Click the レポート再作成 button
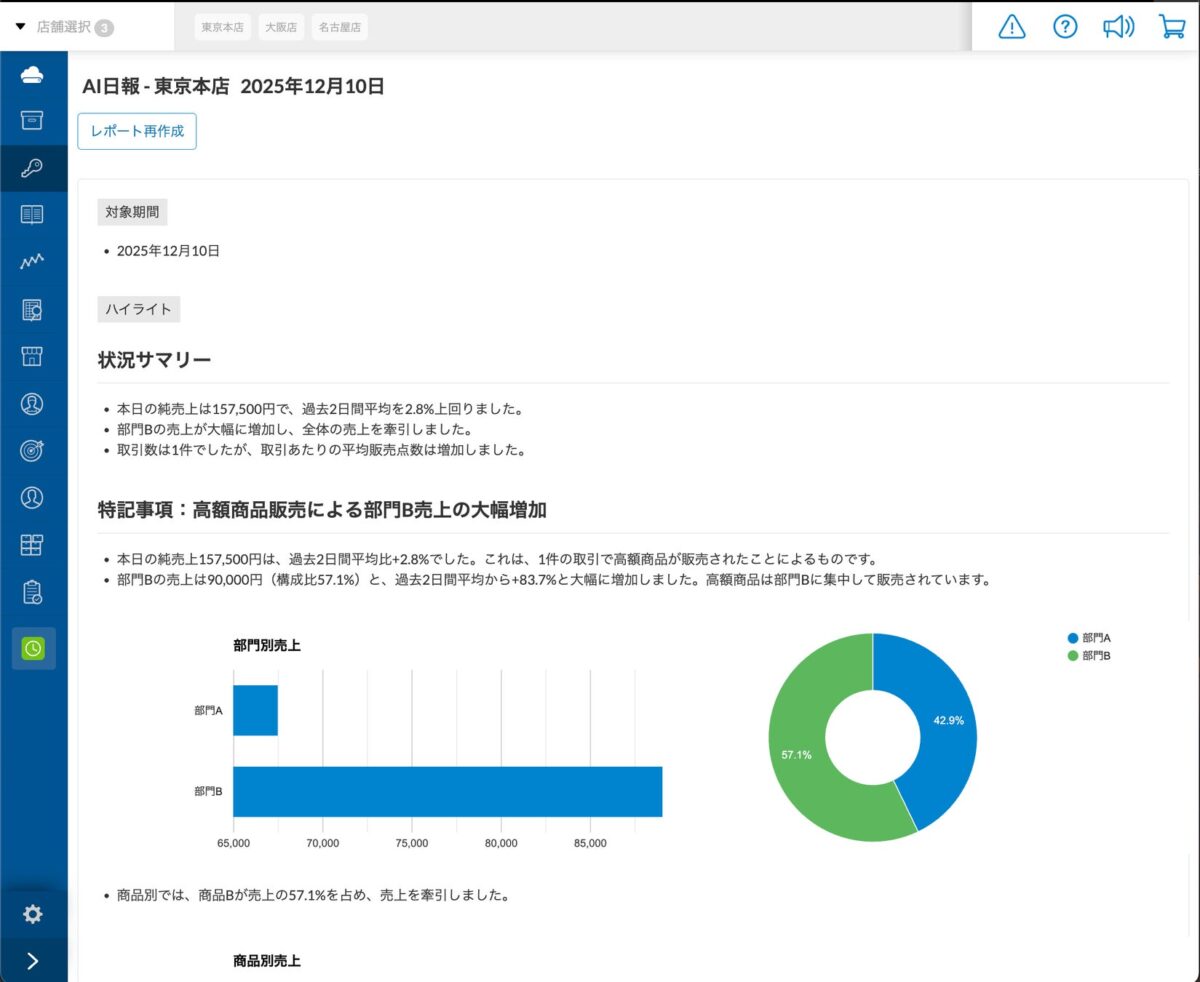The image size is (1200, 982). (x=137, y=131)
